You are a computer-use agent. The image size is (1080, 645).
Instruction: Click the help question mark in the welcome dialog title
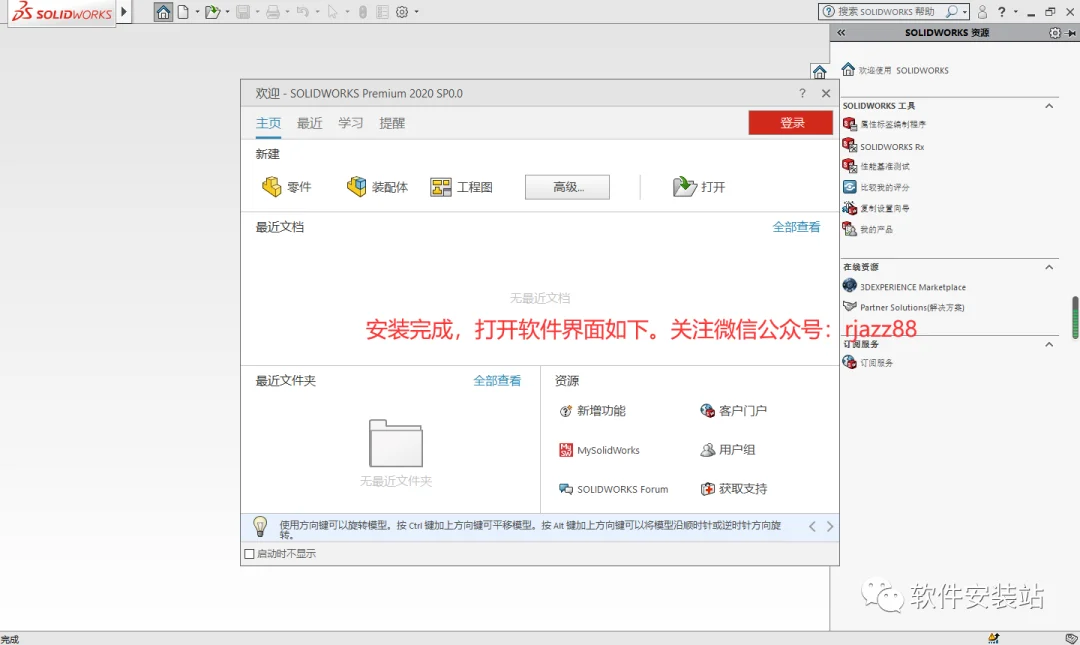(x=802, y=94)
